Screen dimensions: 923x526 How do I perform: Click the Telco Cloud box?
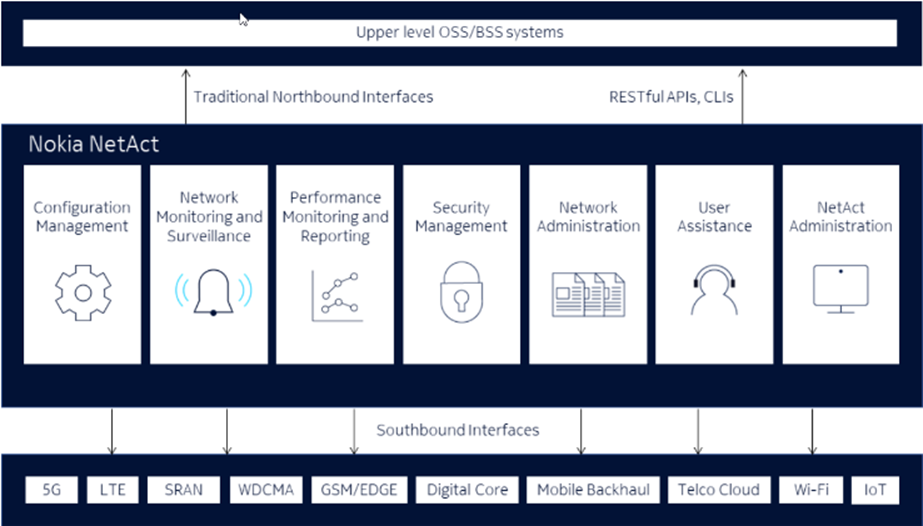click(718, 490)
